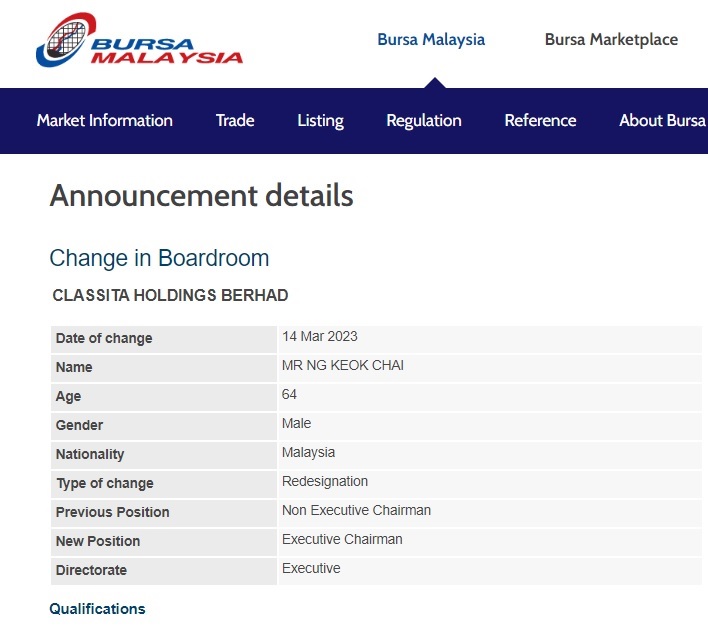The image size is (708, 642).
Task: Open the Regulation menu
Action: click(424, 121)
